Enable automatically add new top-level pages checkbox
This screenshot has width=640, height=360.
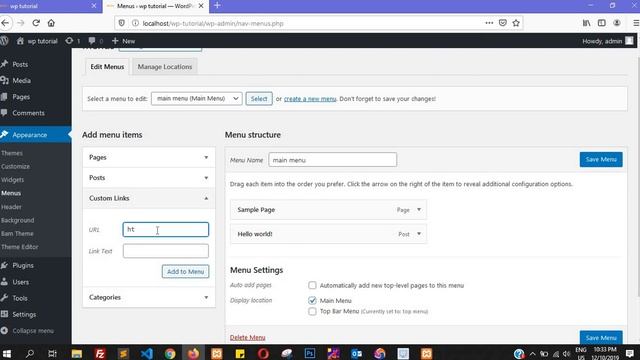[312, 285]
